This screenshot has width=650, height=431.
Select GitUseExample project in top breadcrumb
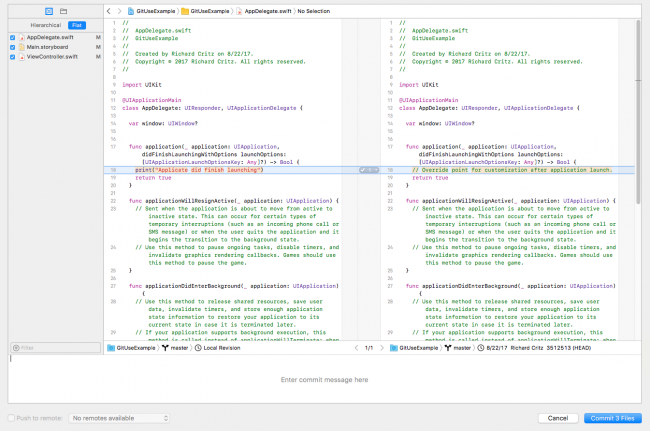pyautogui.click(x=151, y=11)
